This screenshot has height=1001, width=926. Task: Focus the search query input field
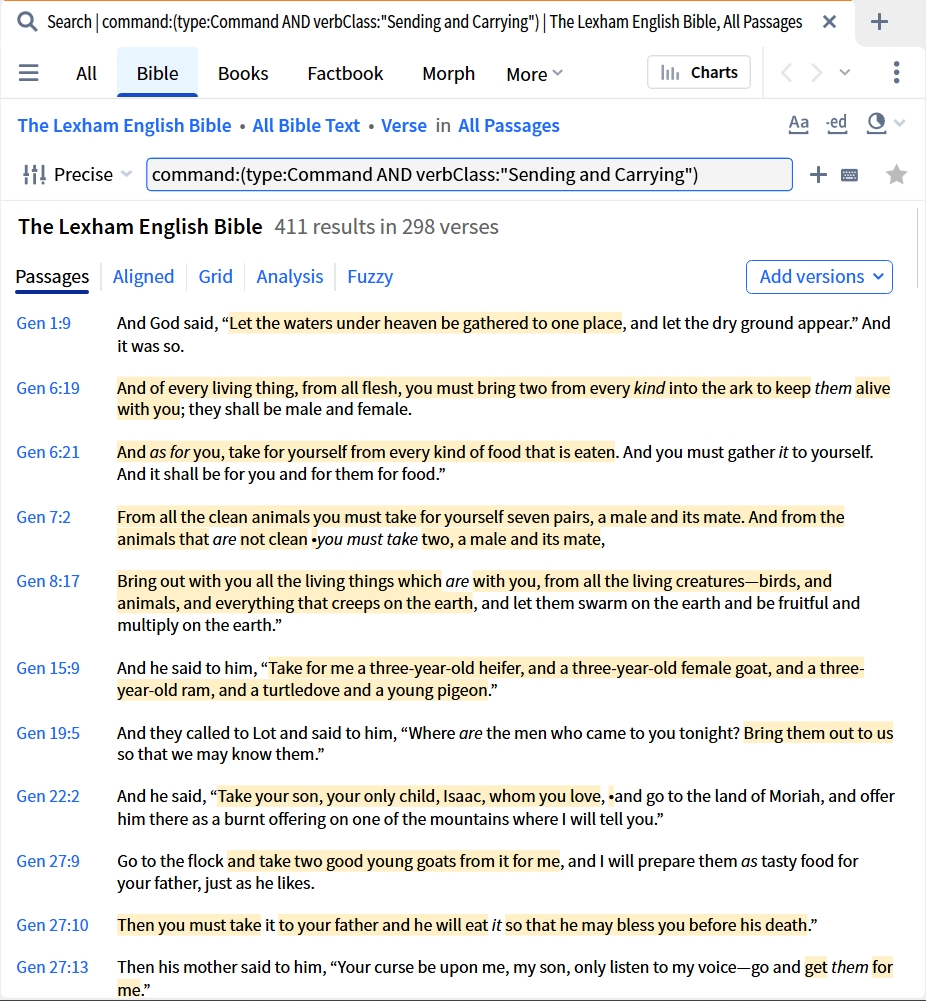click(x=469, y=174)
